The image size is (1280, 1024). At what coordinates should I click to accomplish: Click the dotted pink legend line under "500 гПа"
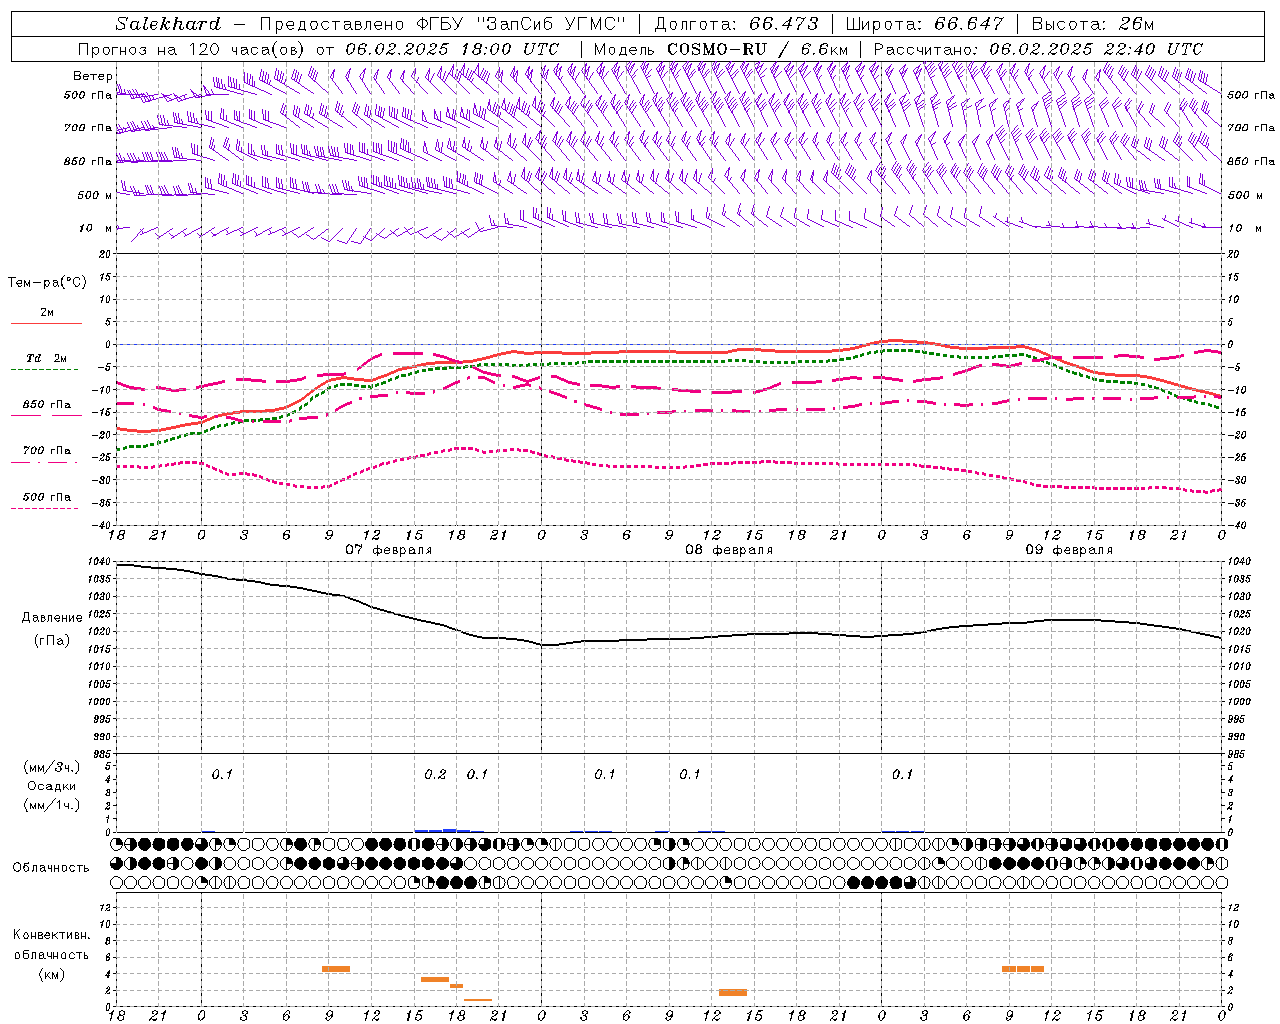(x=45, y=508)
